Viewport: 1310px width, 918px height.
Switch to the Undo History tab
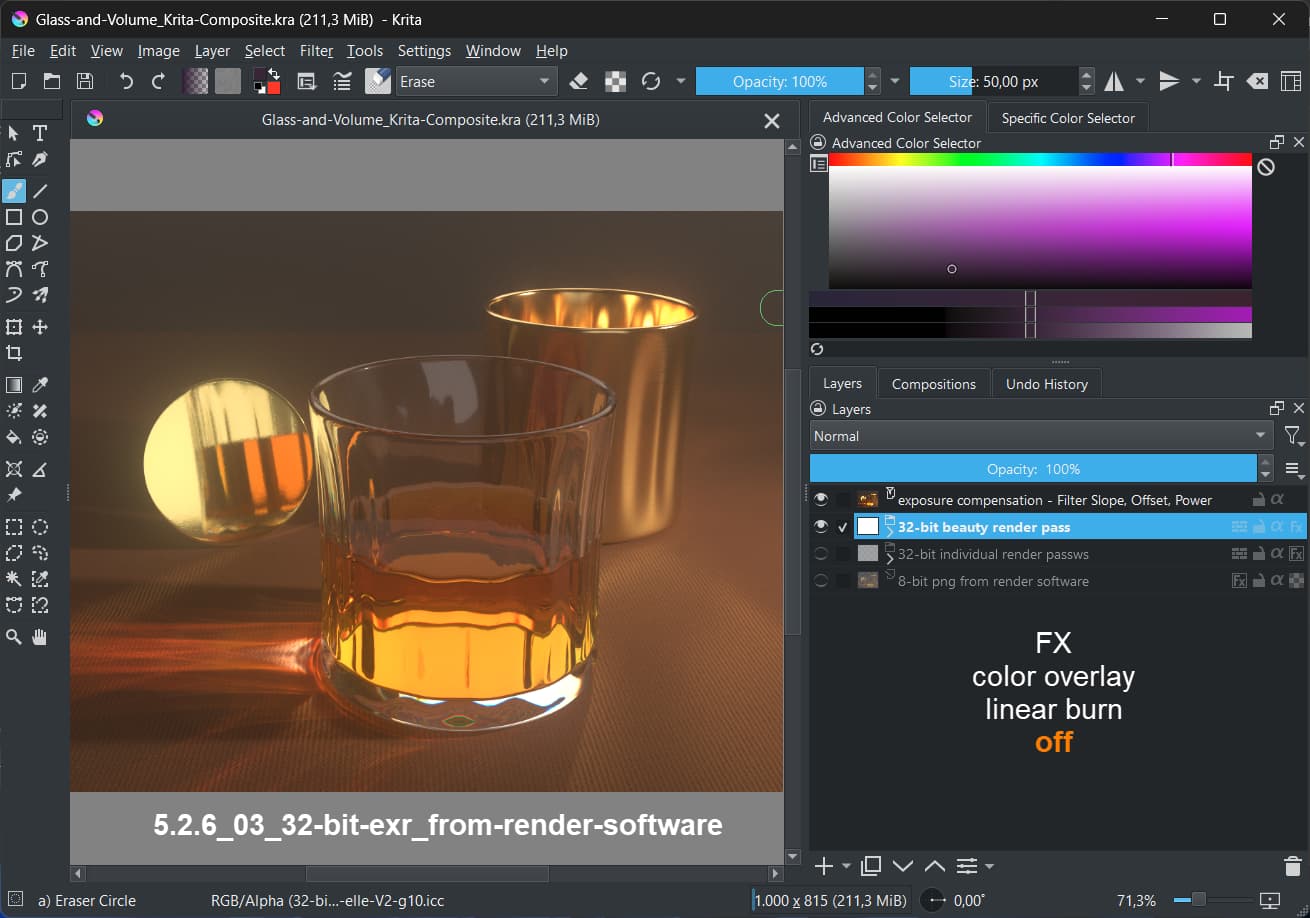click(x=1046, y=384)
